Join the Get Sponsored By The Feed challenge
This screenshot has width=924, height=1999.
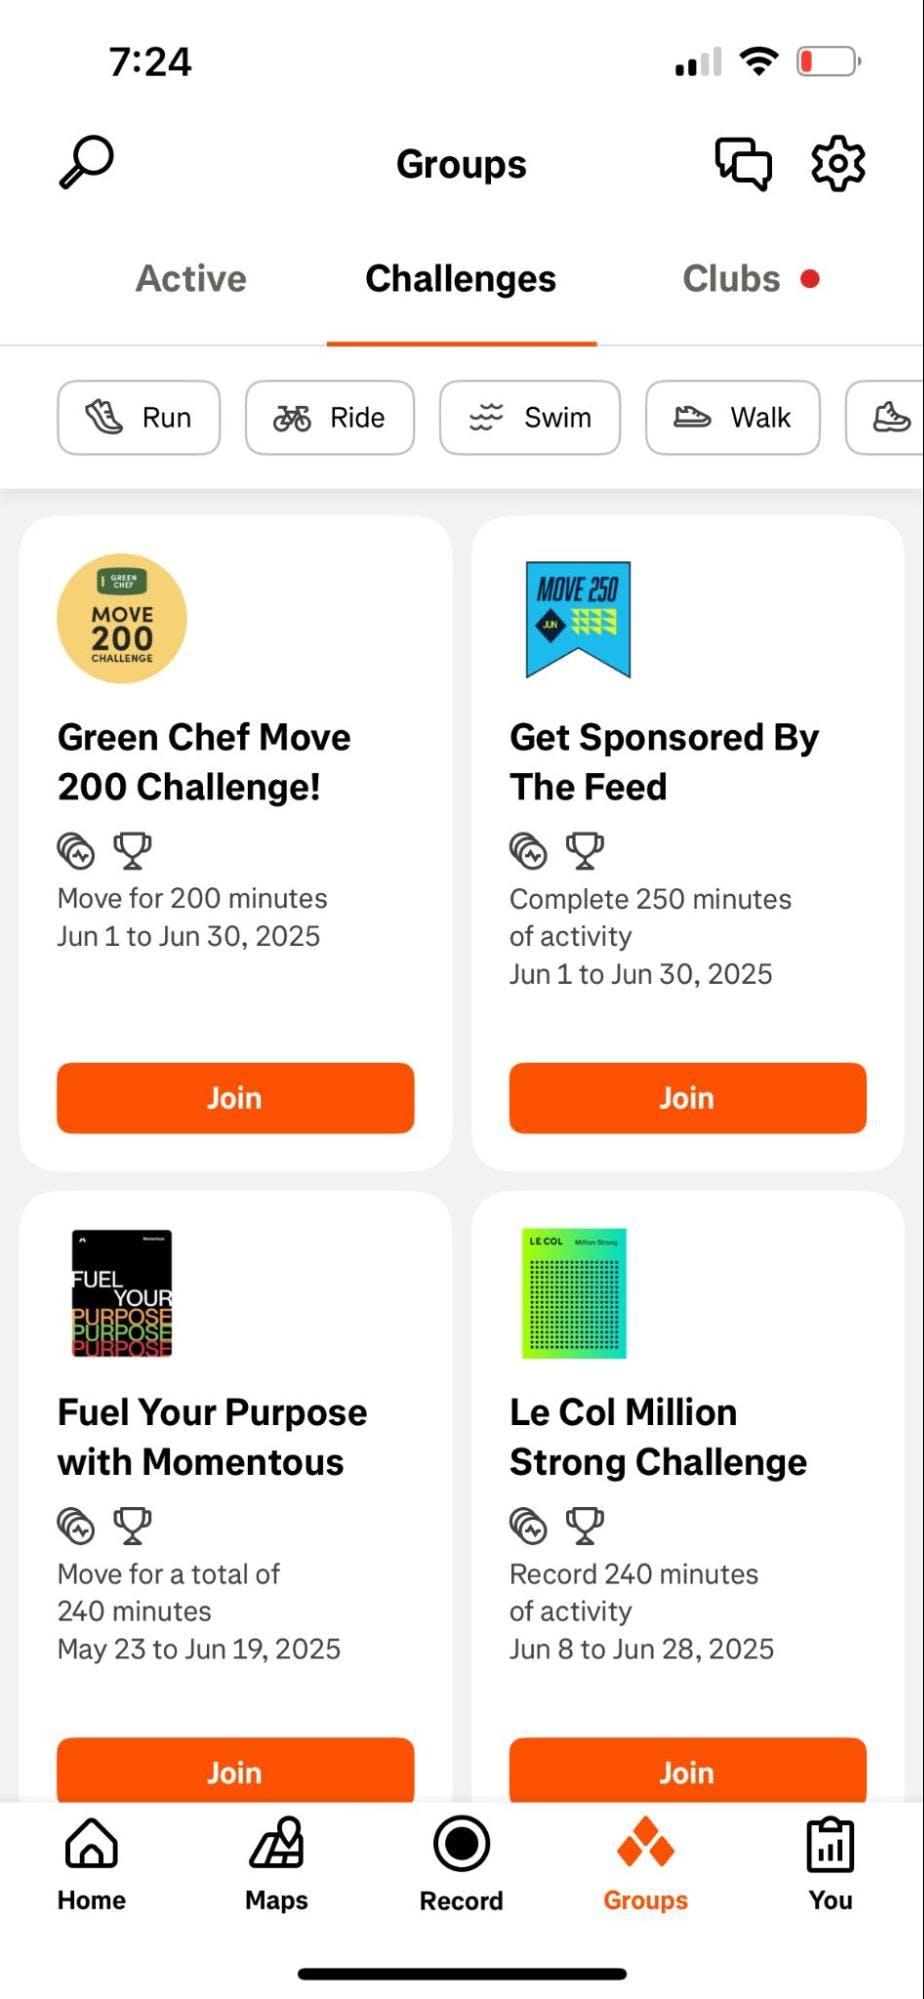(687, 1098)
